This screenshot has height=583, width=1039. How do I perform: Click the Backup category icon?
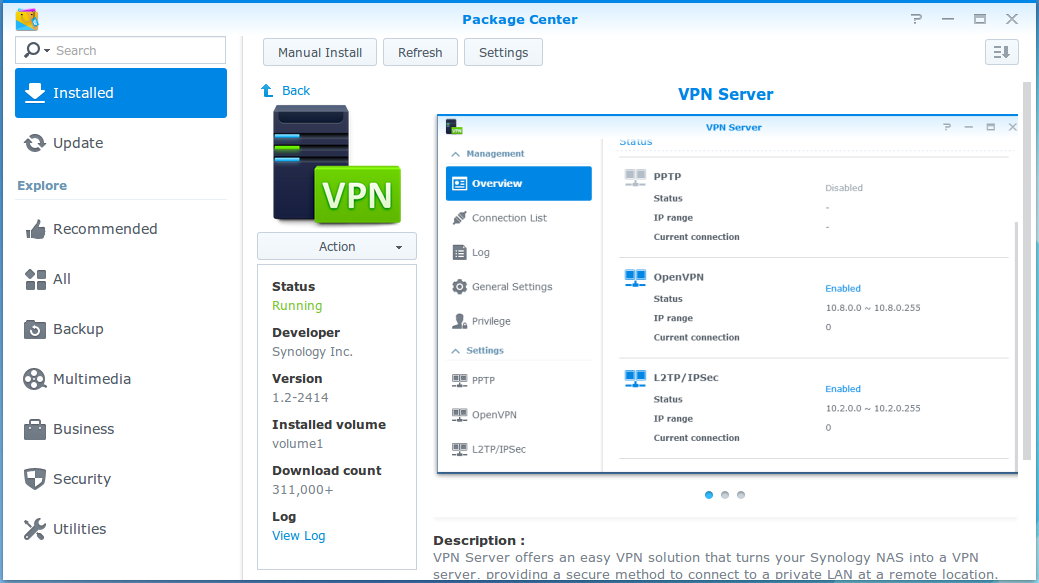point(35,329)
